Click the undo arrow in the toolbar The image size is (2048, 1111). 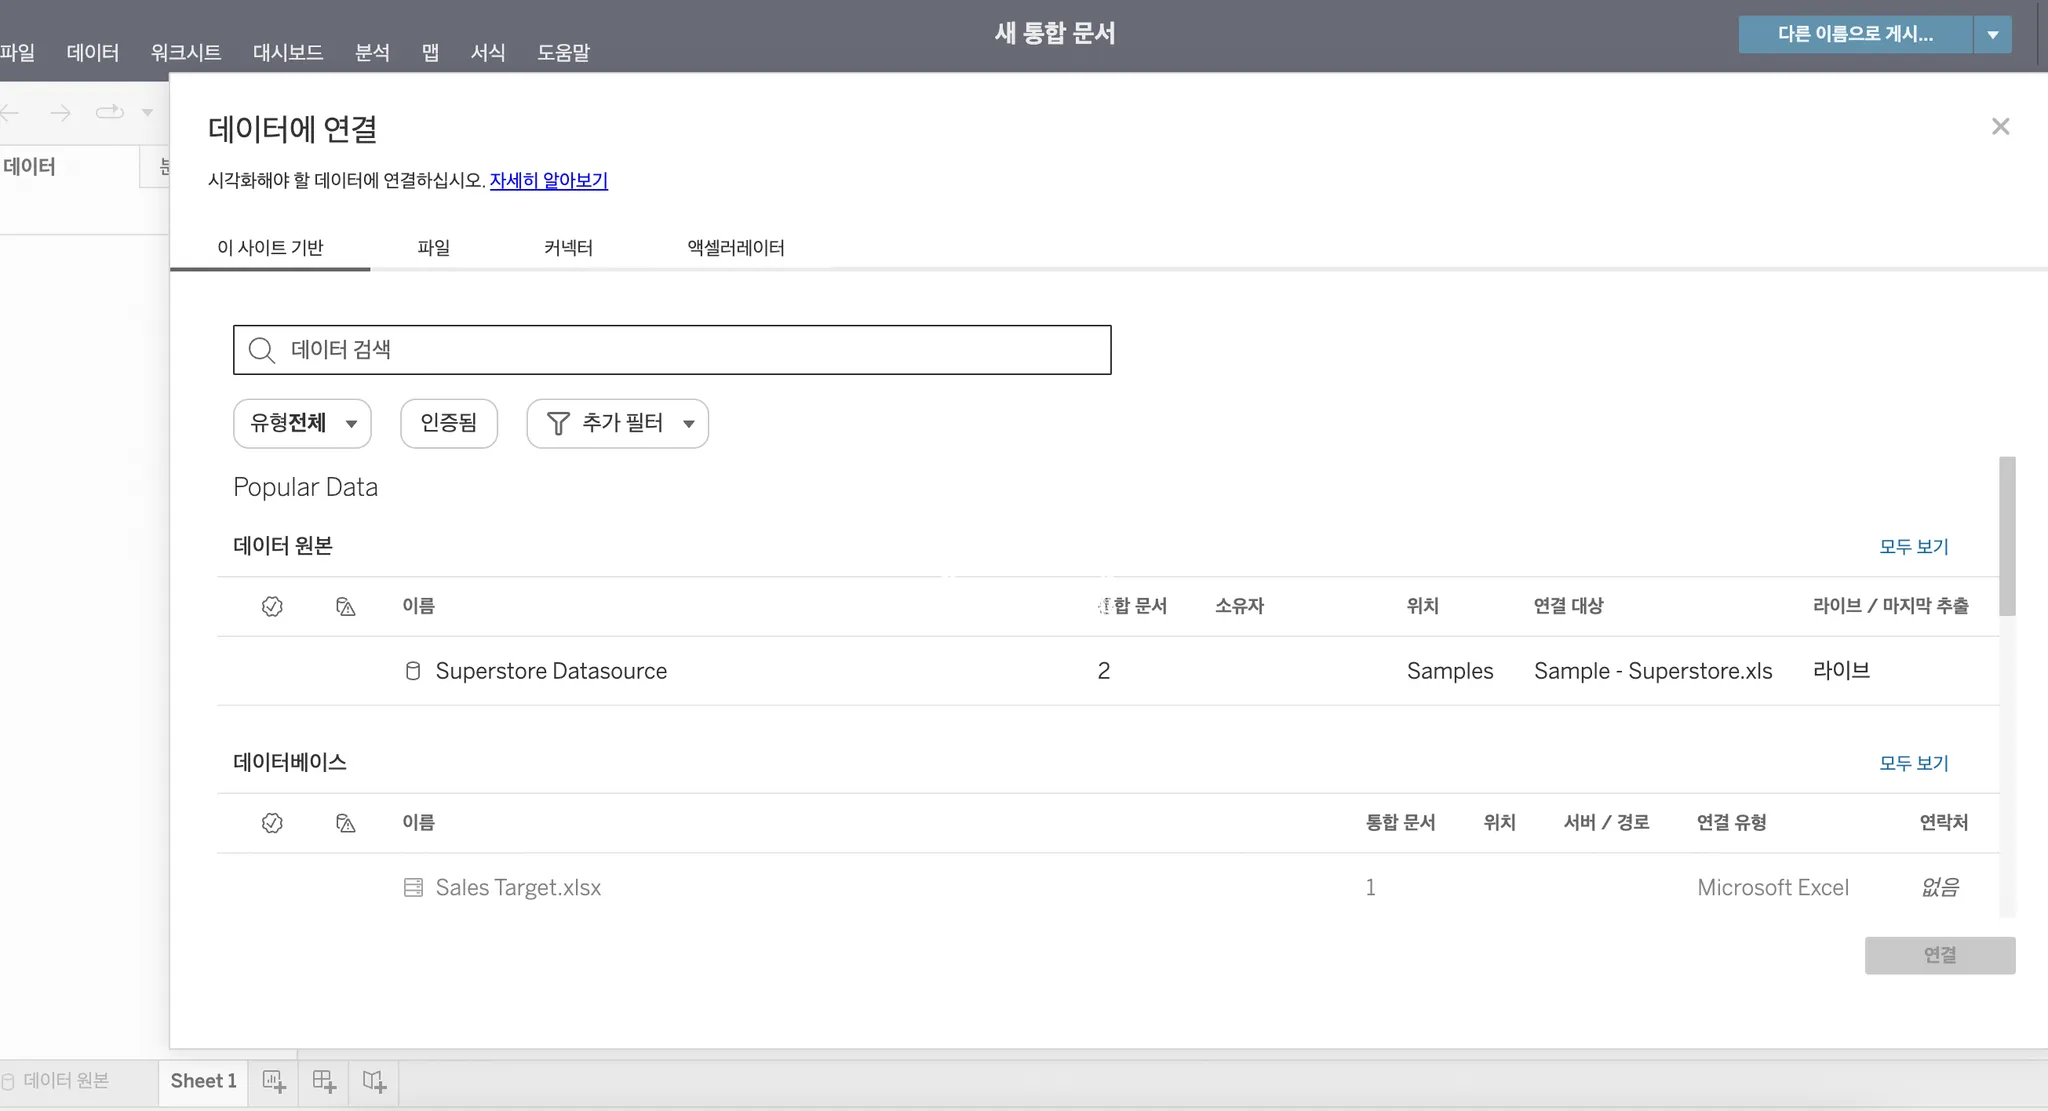pos(10,113)
